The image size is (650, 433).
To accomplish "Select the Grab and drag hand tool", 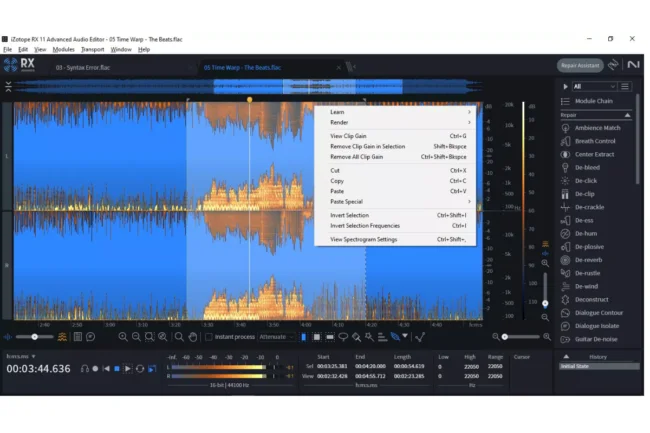I will [x=192, y=337].
